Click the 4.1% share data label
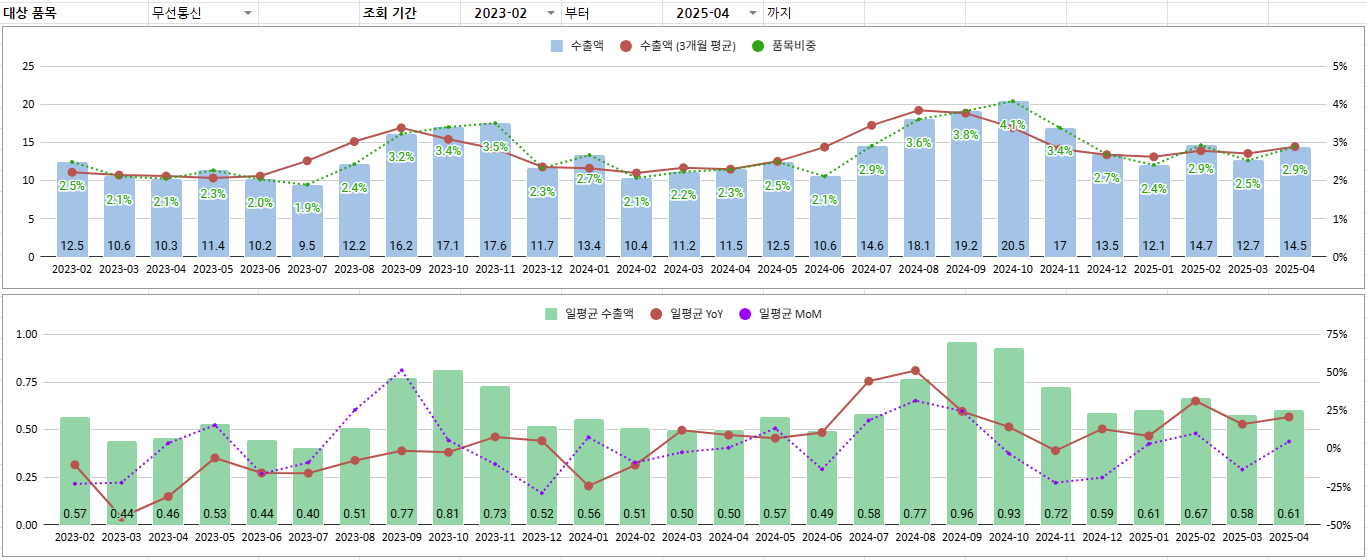Image resolution: width=1367 pixels, height=560 pixels. (x=1013, y=125)
